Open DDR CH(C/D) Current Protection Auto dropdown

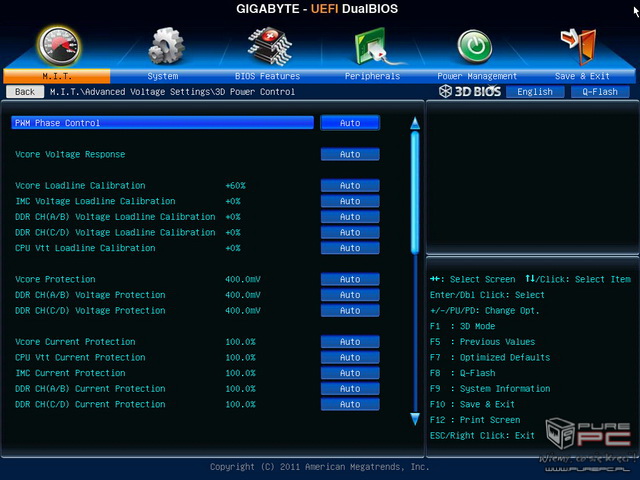click(350, 404)
